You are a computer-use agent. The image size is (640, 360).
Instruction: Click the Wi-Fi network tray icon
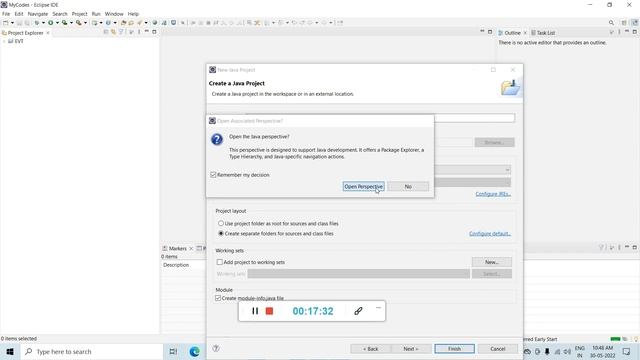[x=557, y=351]
